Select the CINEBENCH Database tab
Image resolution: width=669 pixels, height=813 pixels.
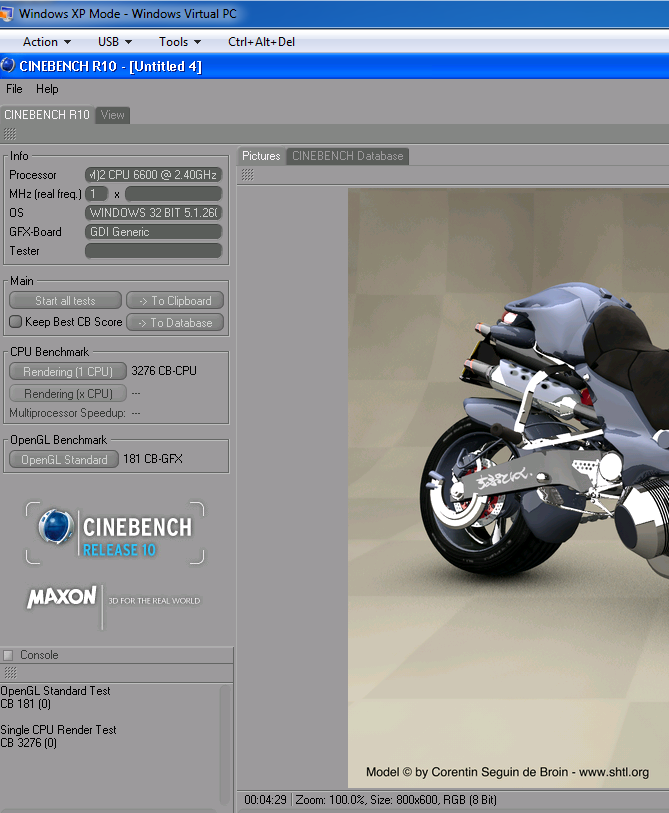pos(347,156)
